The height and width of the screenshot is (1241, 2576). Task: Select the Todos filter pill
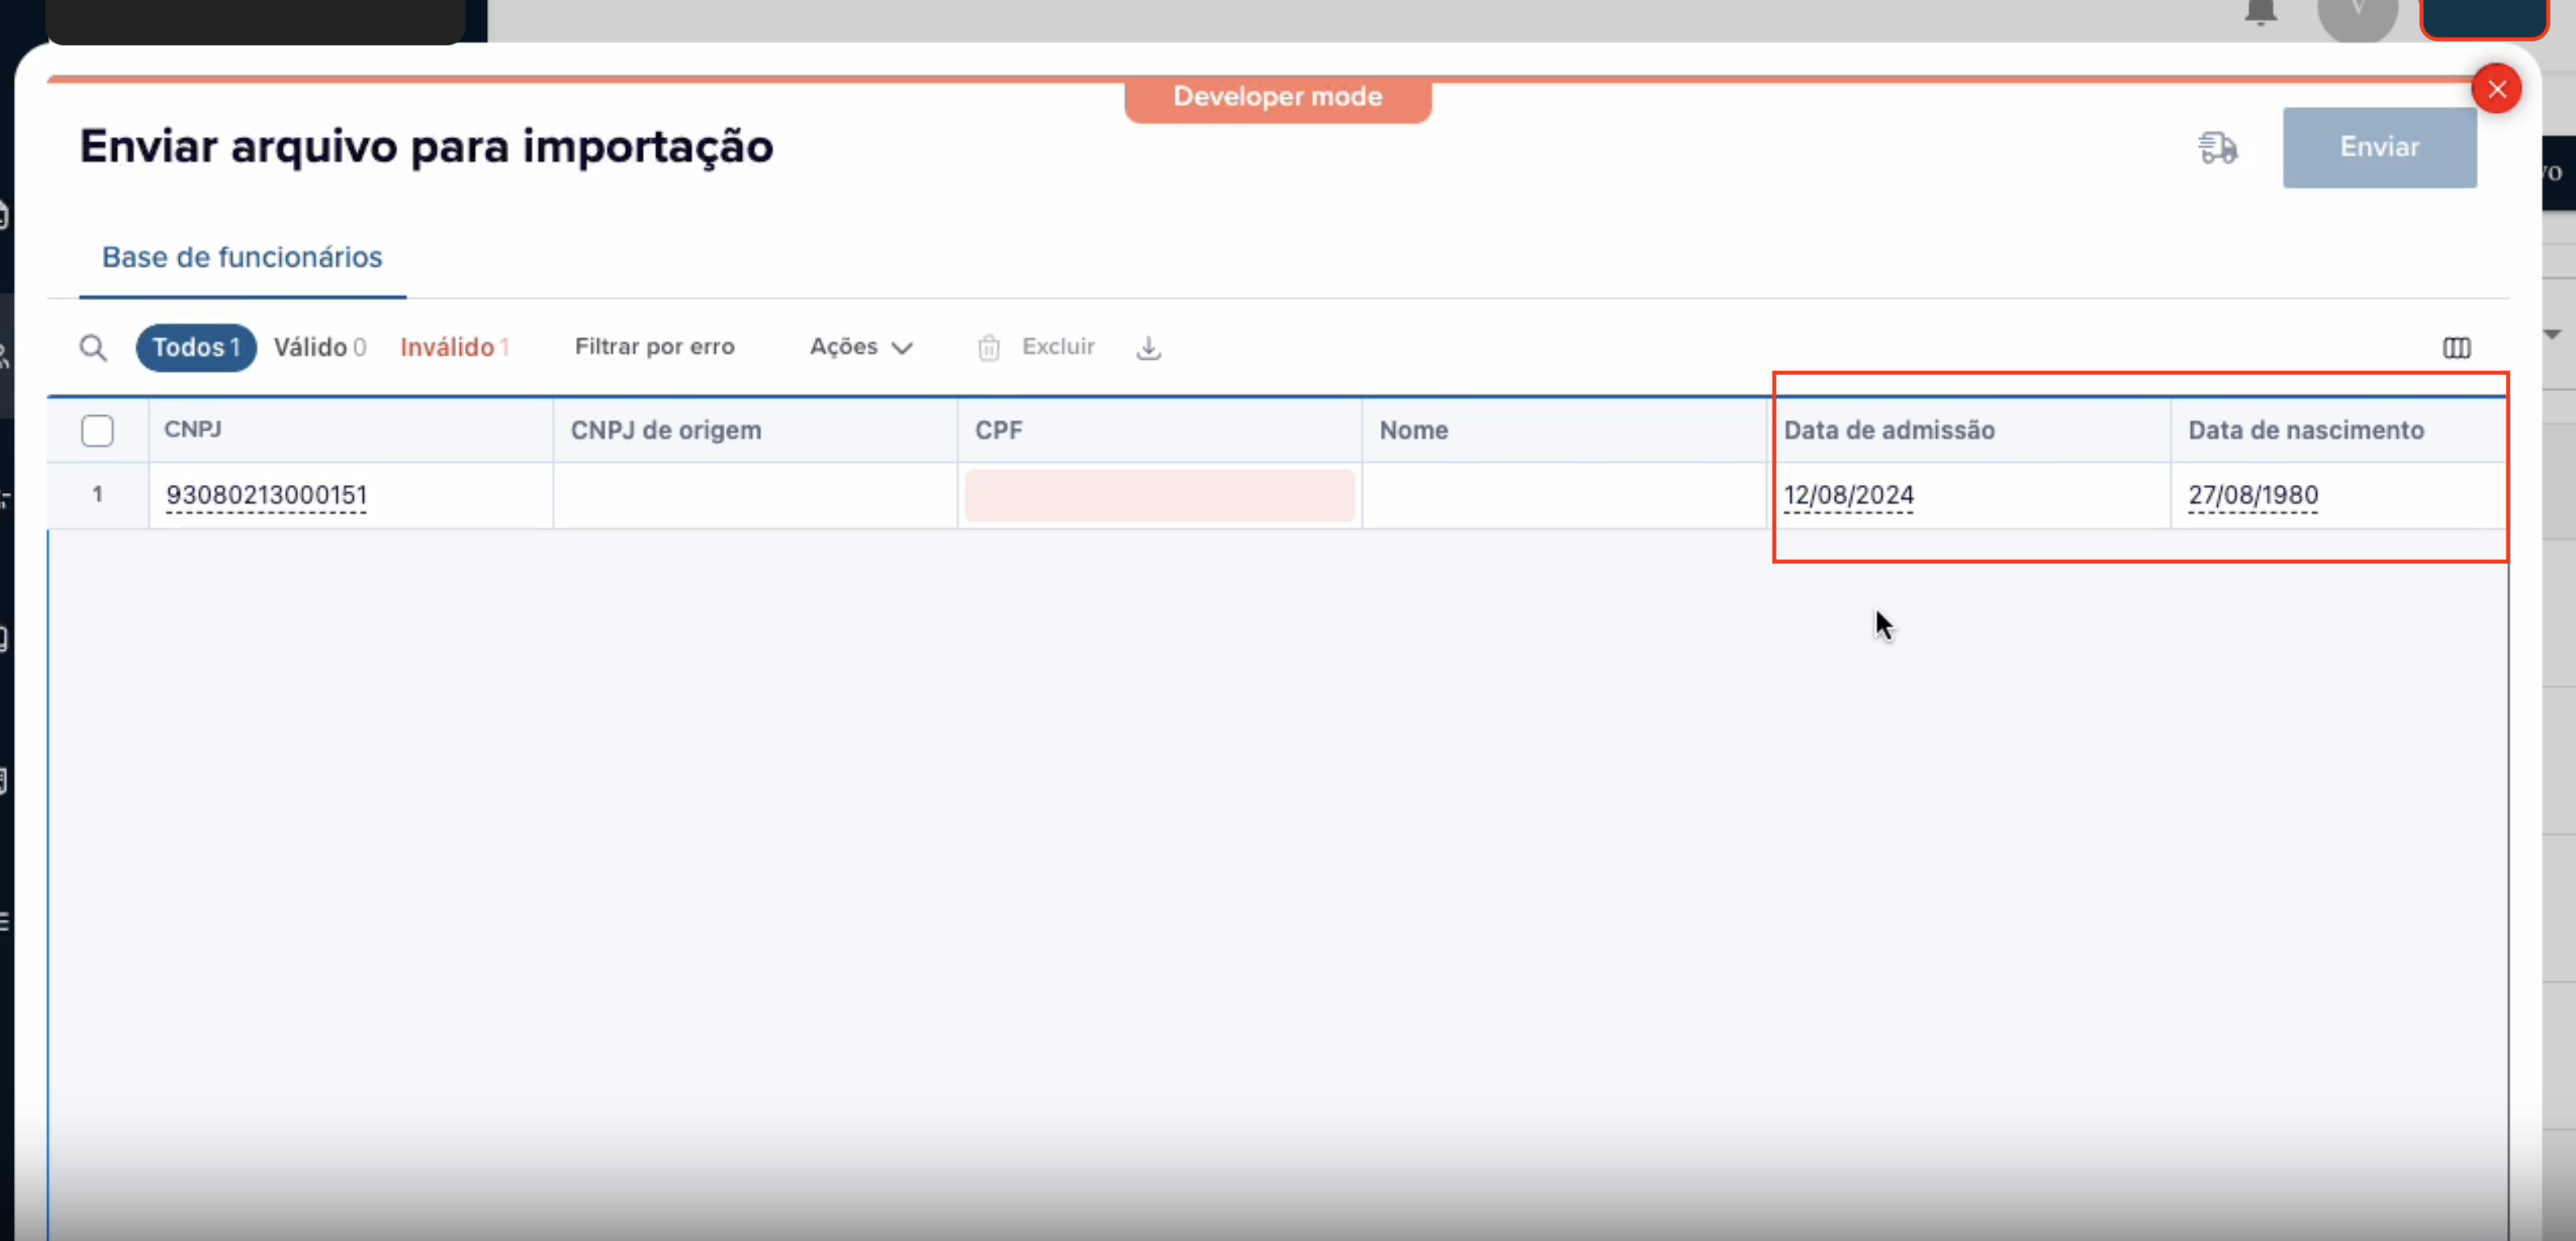coord(196,348)
